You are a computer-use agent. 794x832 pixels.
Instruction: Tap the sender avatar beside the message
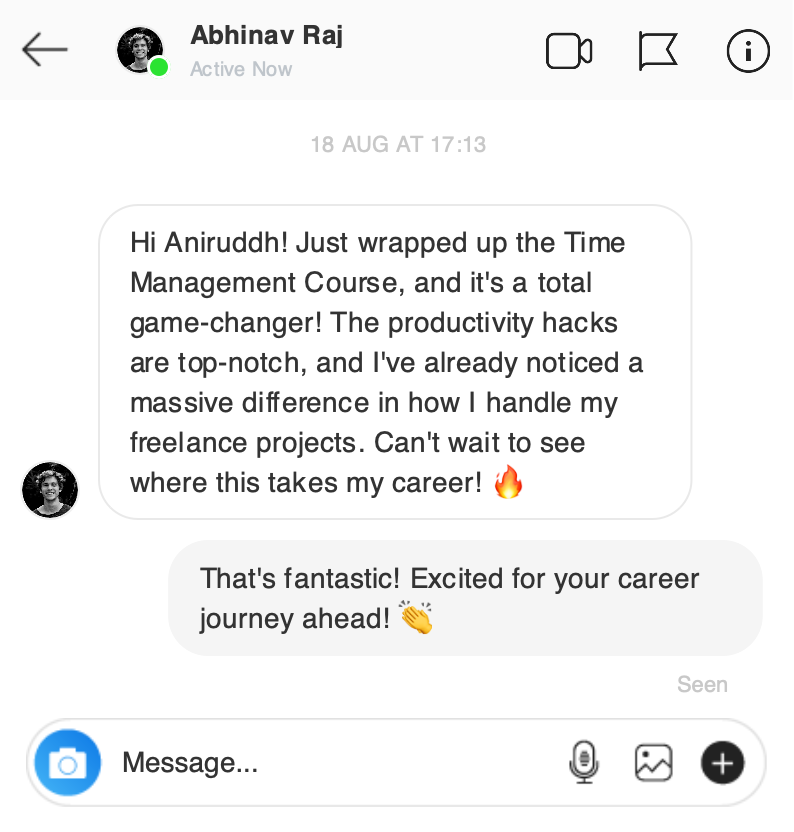50,489
